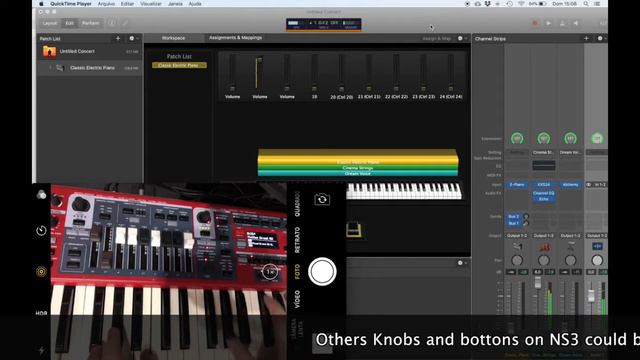Switch to Edit mode button
This screenshot has width=640, height=360.
69,23
